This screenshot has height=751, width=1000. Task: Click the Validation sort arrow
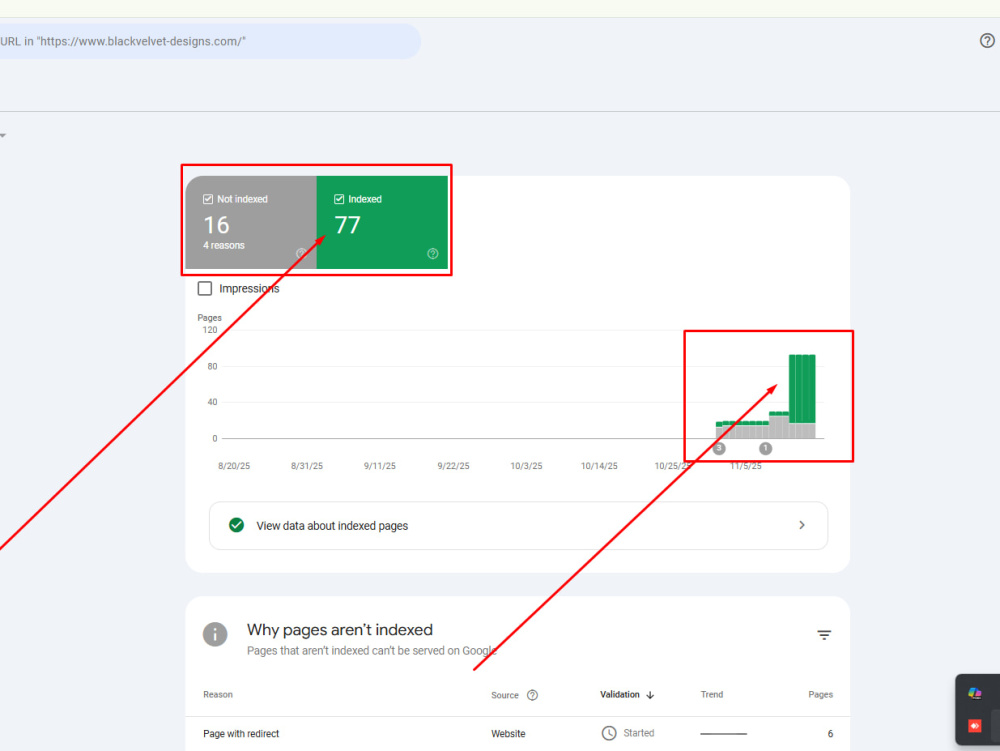click(x=650, y=695)
